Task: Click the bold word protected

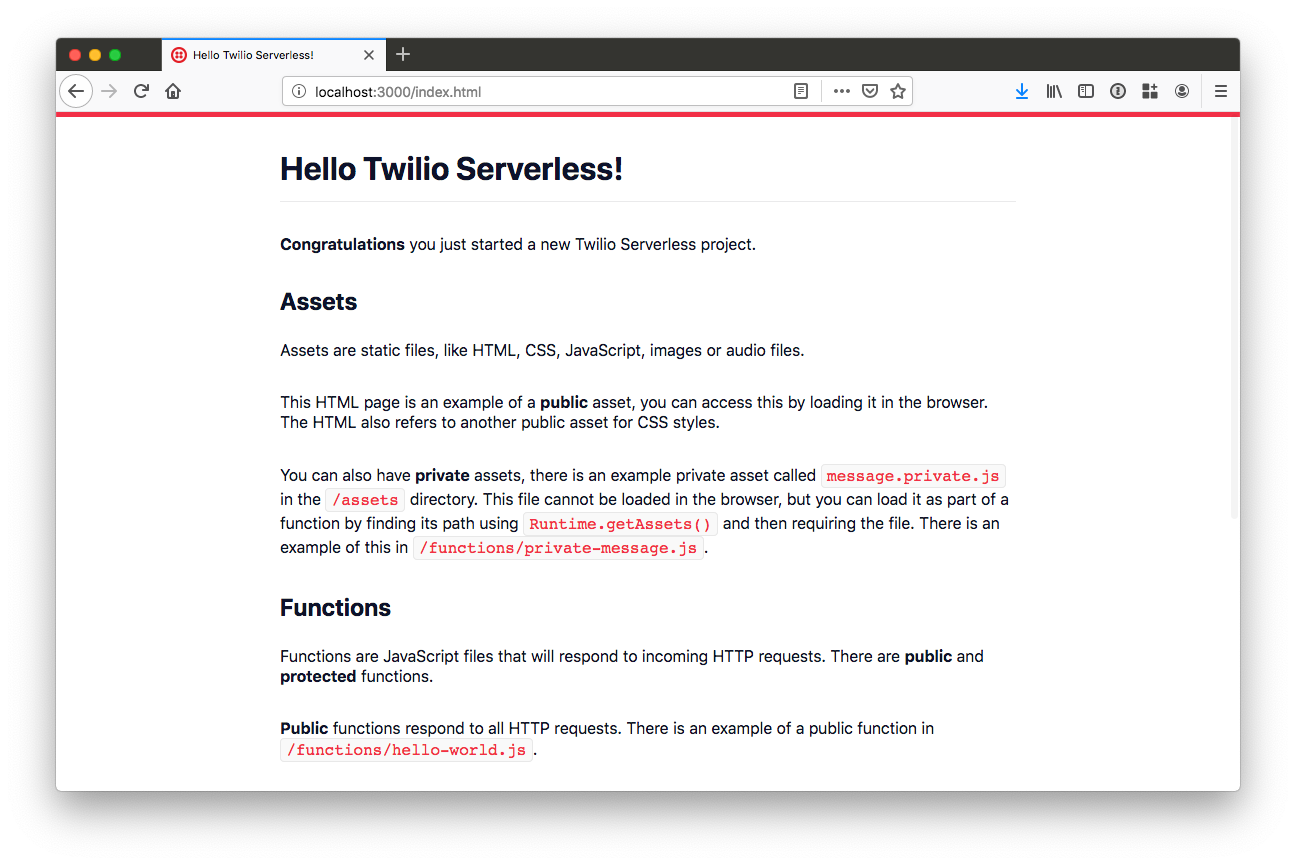Action: (318, 677)
